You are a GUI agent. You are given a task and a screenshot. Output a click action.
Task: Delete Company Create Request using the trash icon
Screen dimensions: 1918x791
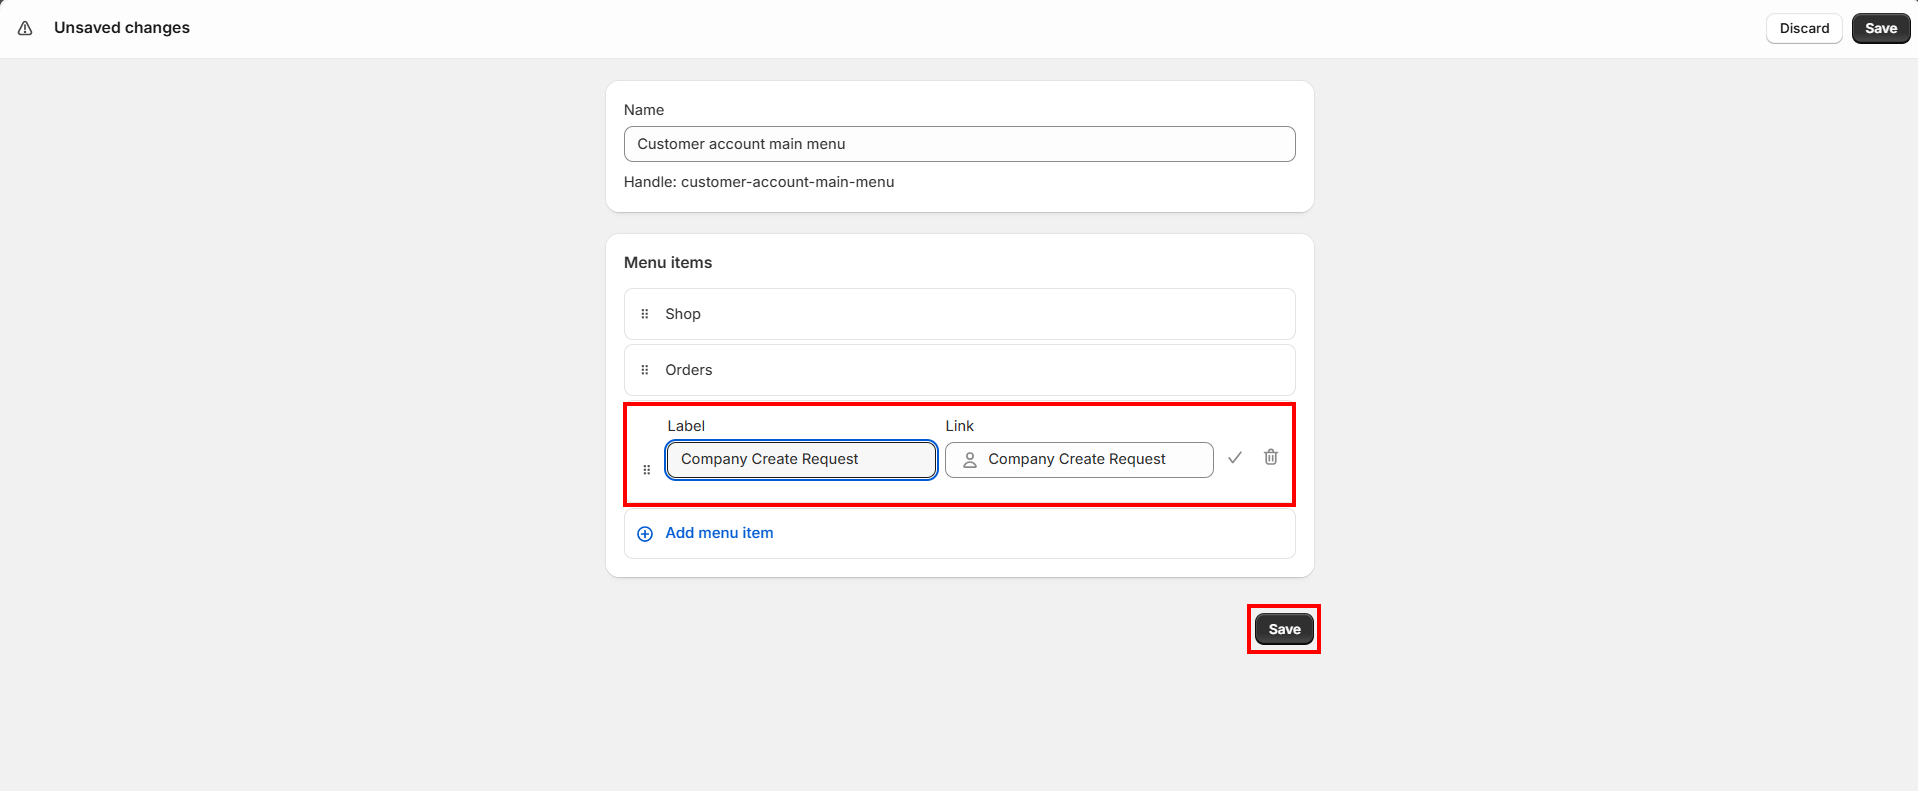point(1270,457)
